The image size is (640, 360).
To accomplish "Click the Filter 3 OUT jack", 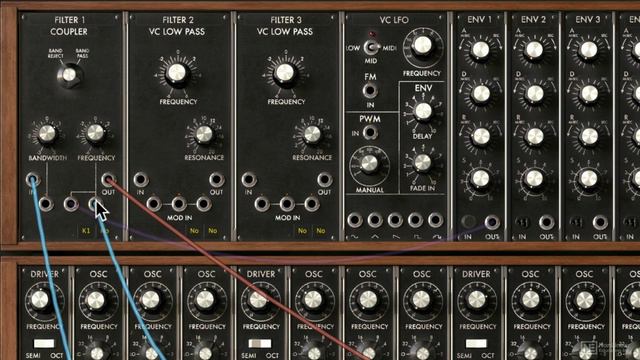I will 324,179.
